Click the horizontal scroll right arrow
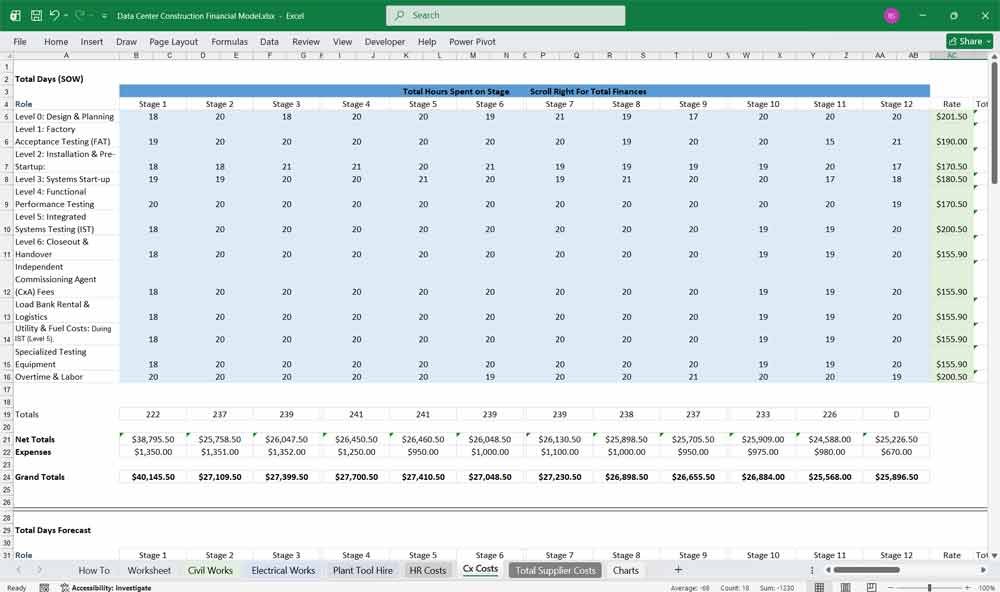Image resolution: width=1000 pixels, height=592 pixels. [983, 570]
